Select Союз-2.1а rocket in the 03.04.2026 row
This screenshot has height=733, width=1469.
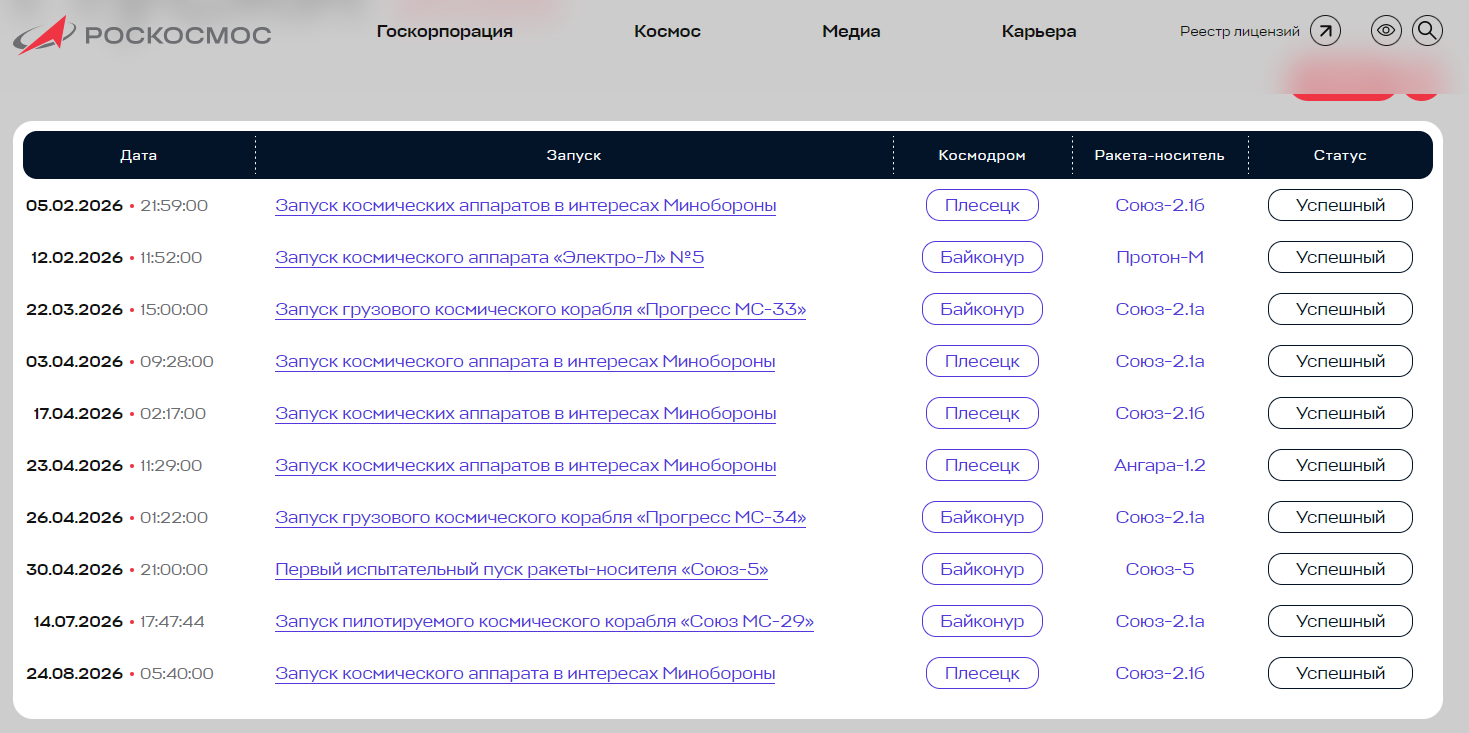[1160, 362]
